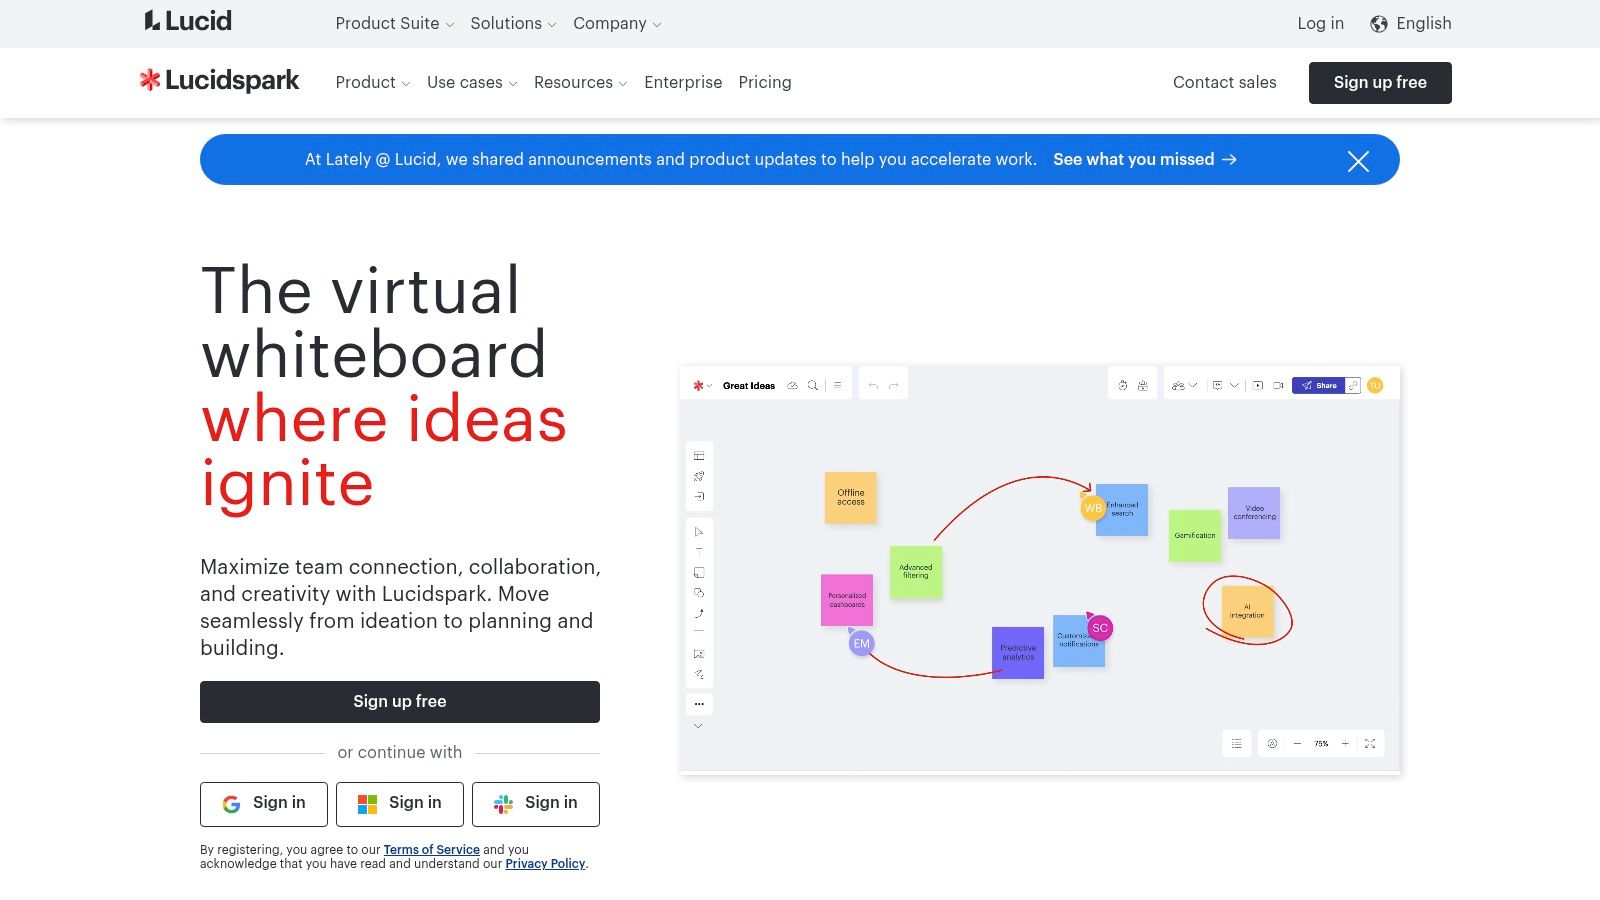Open the Use cases menu

[472, 83]
